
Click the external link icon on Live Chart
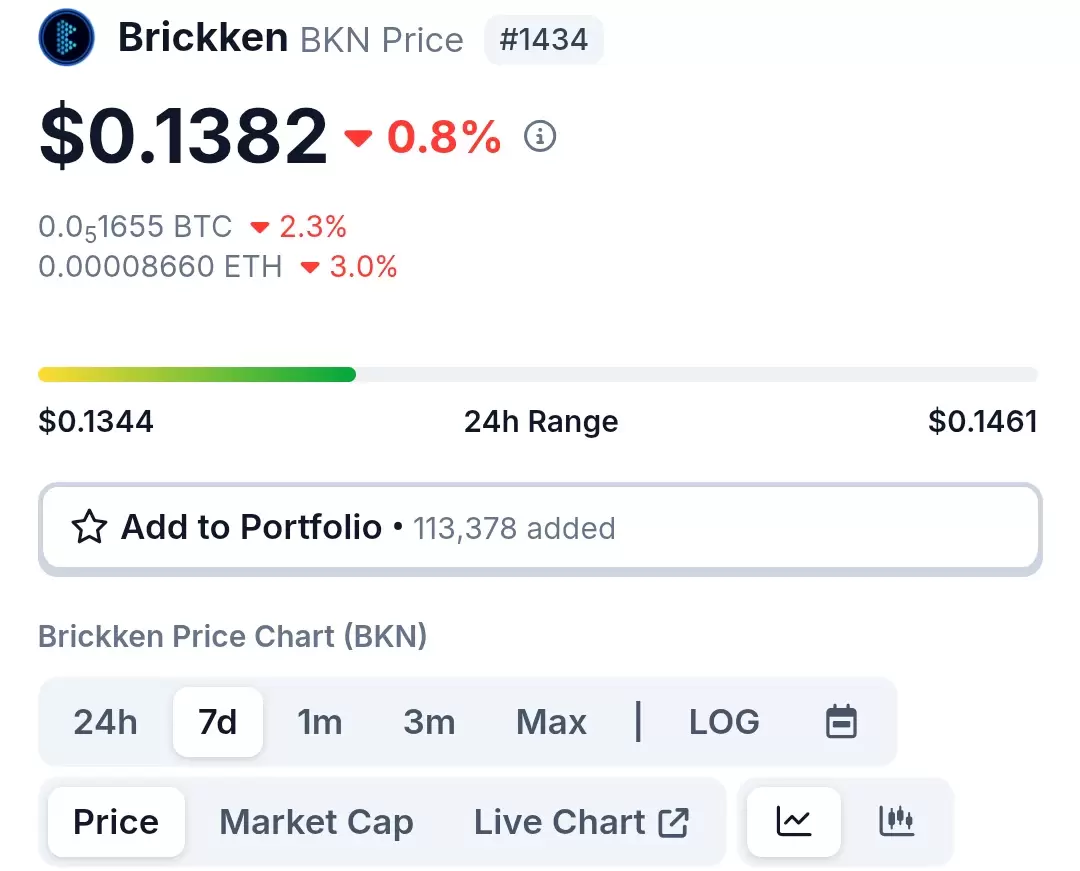[673, 822]
